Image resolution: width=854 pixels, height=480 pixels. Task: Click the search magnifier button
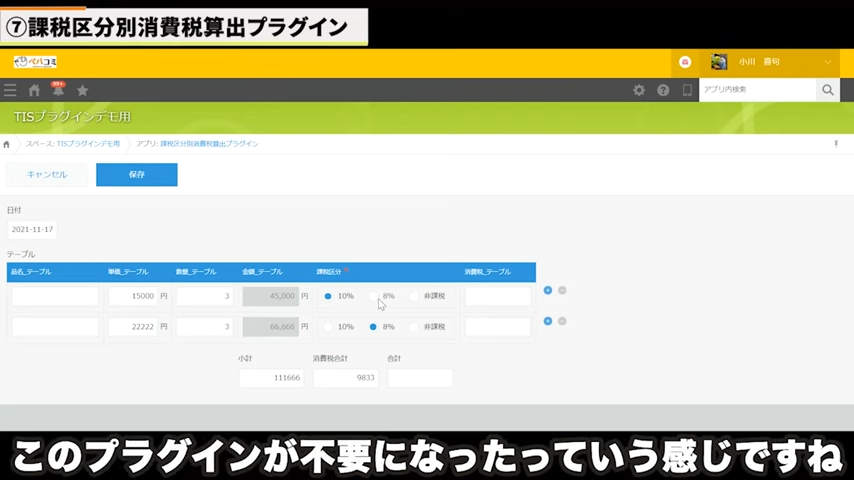[828, 90]
